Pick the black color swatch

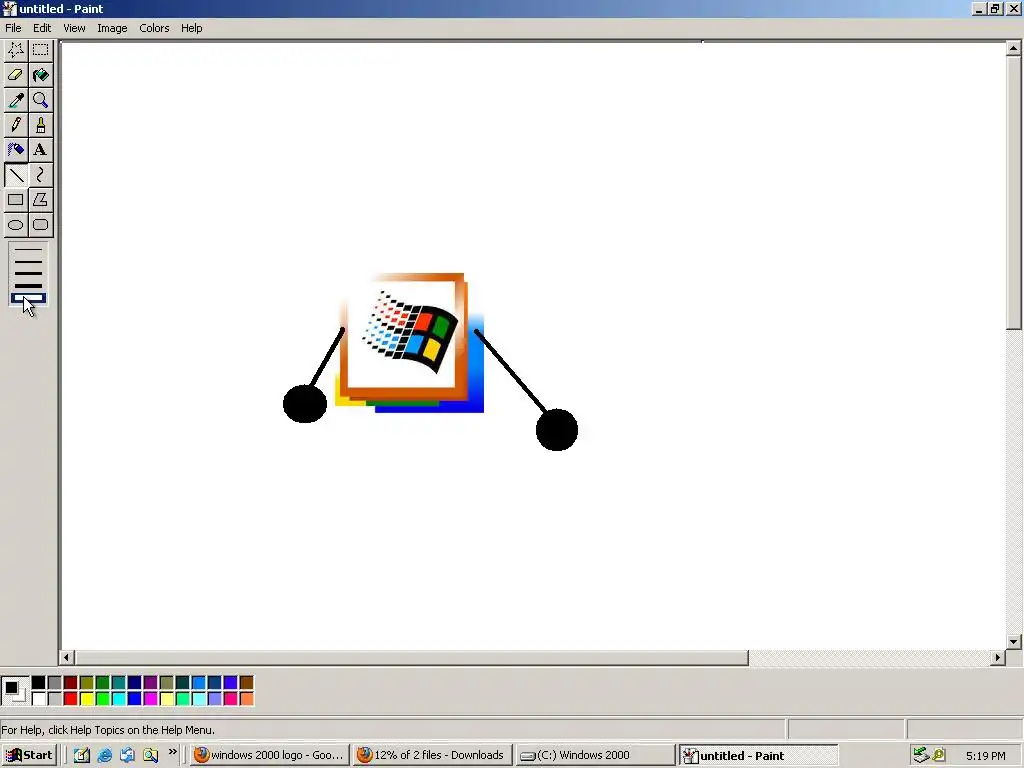pyautogui.click(x=39, y=683)
